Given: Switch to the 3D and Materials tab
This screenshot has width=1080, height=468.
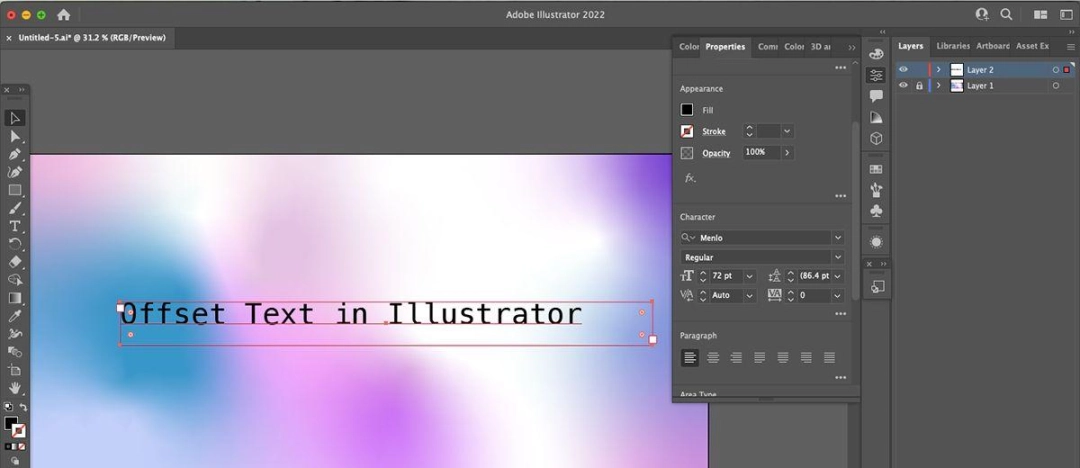Looking at the screenshot, I should point(820,47).
